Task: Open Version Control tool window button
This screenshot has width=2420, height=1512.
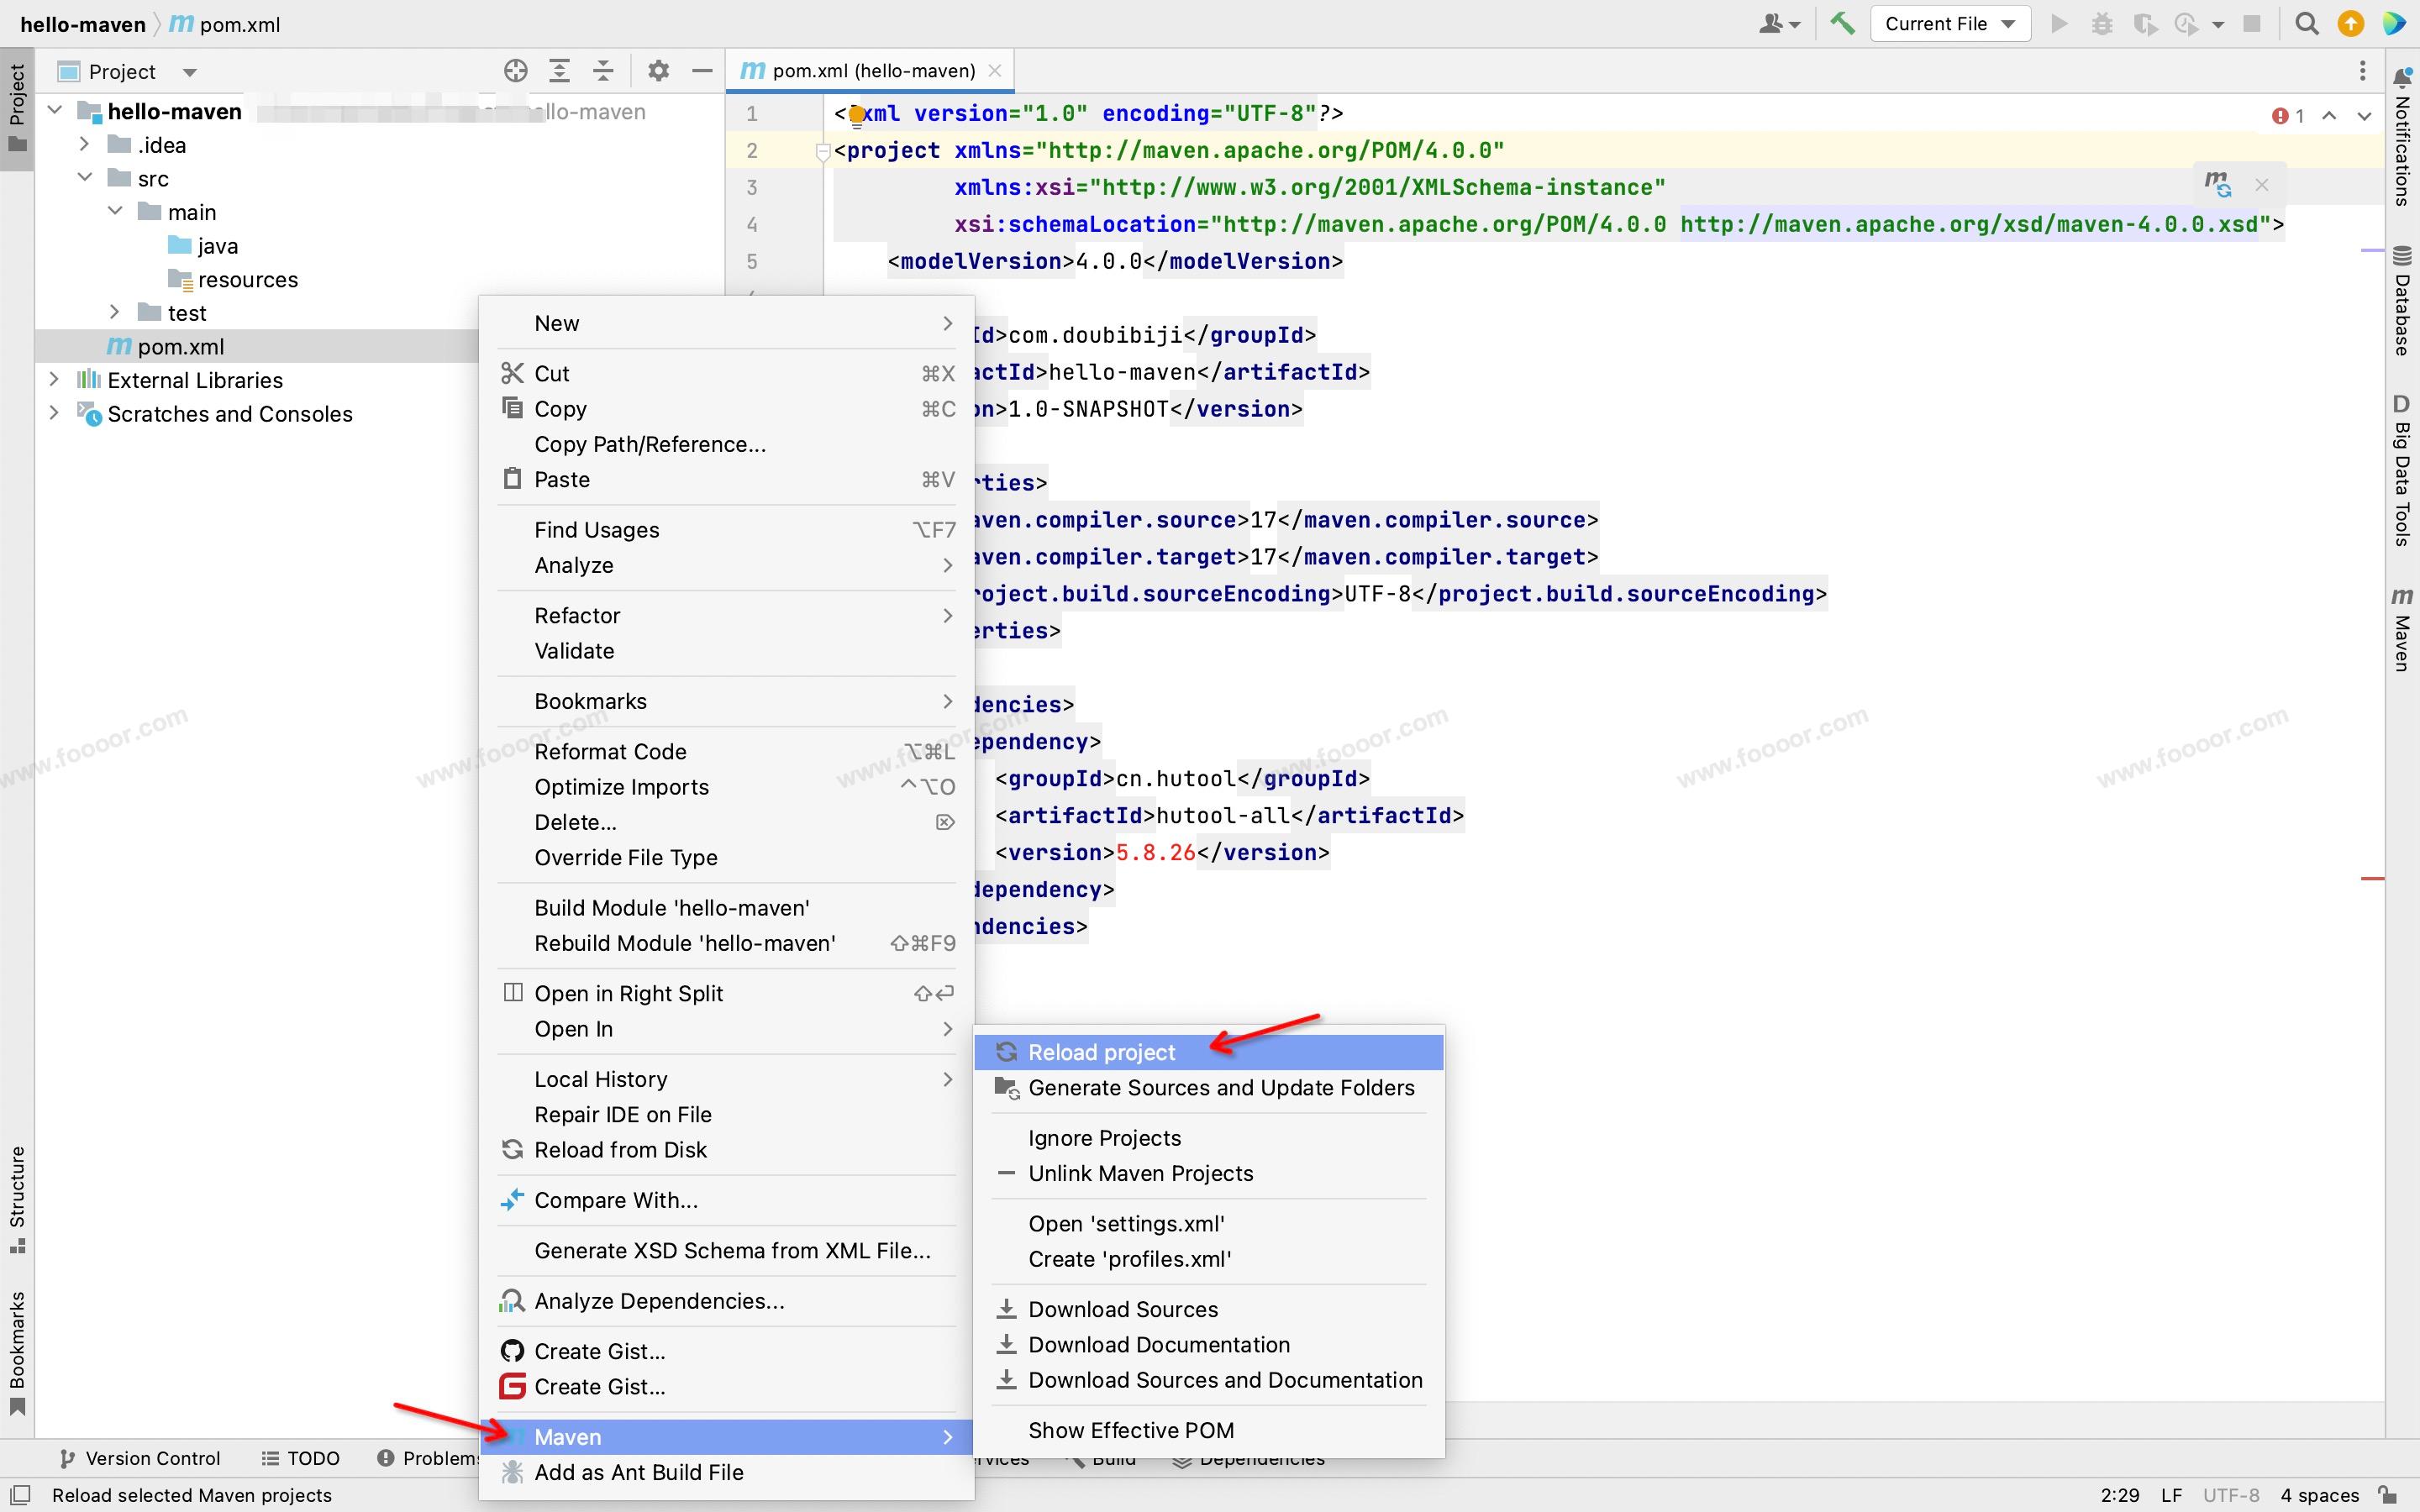Action: 139,1458
